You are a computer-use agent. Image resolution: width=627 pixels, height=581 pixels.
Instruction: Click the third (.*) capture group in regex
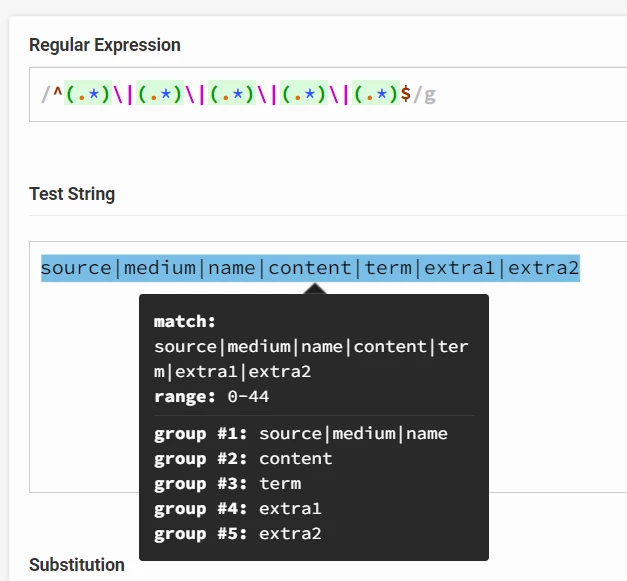click(x=232, y=93)
